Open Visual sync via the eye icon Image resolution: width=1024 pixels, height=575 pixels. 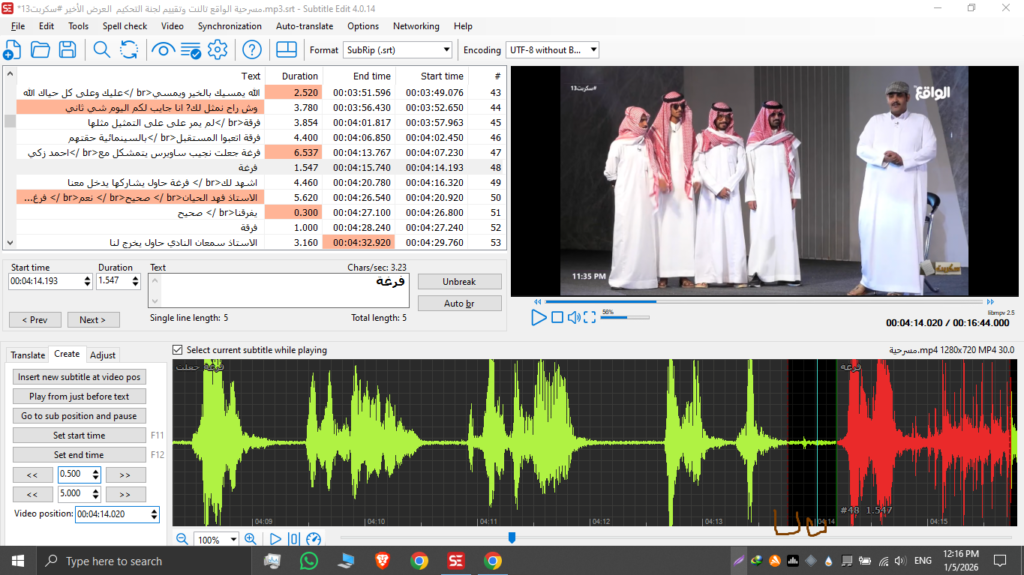click(x=163, y=49)
